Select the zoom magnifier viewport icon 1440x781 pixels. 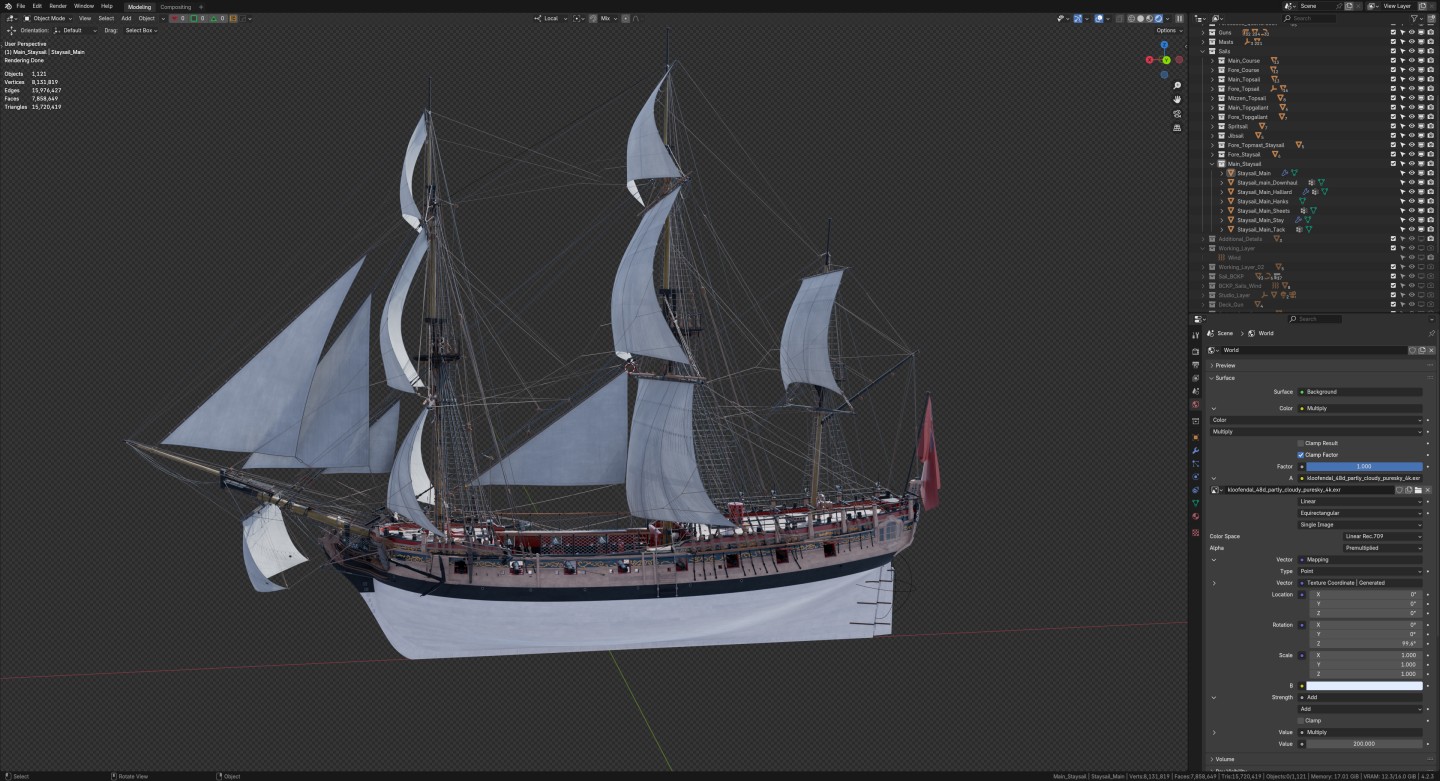[1178, 85]
